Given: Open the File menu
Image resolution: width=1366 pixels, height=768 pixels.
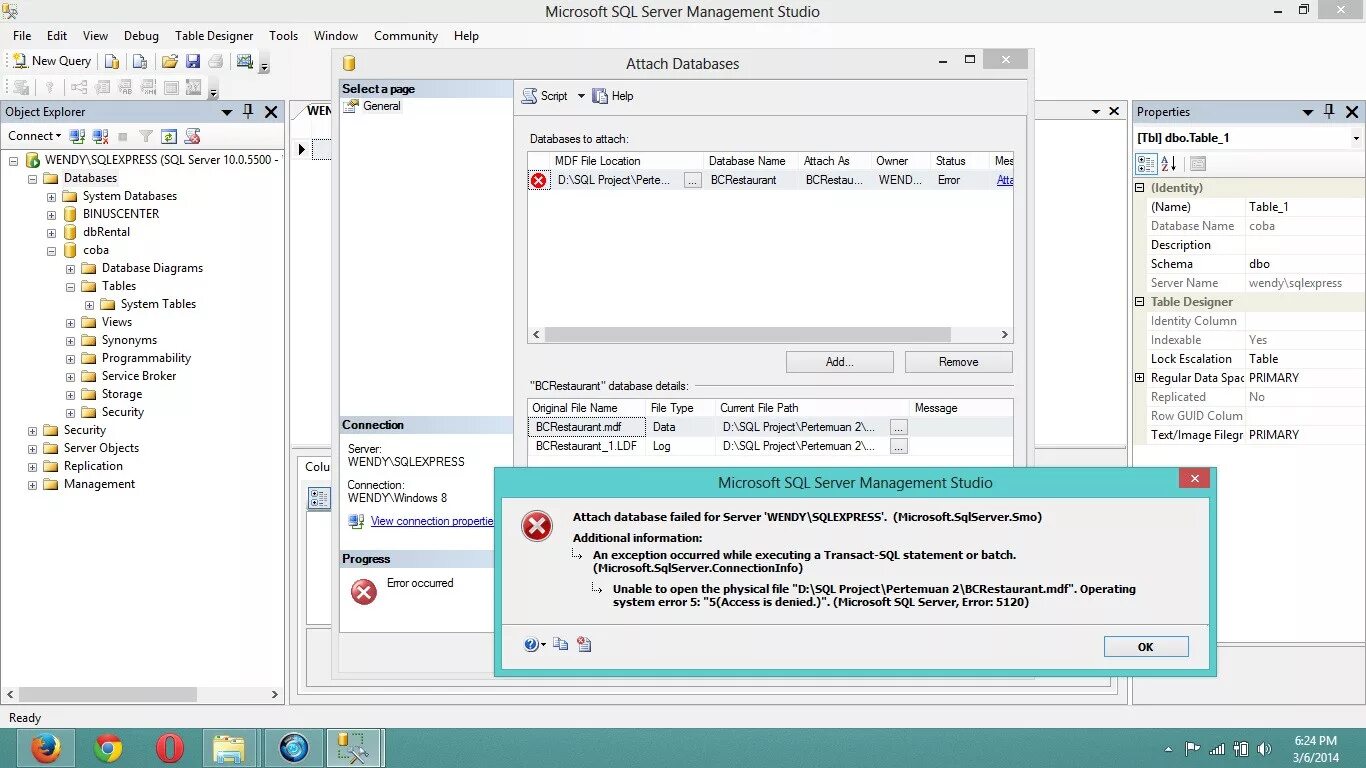Looking at the screenshot, I should click(22, 35).
